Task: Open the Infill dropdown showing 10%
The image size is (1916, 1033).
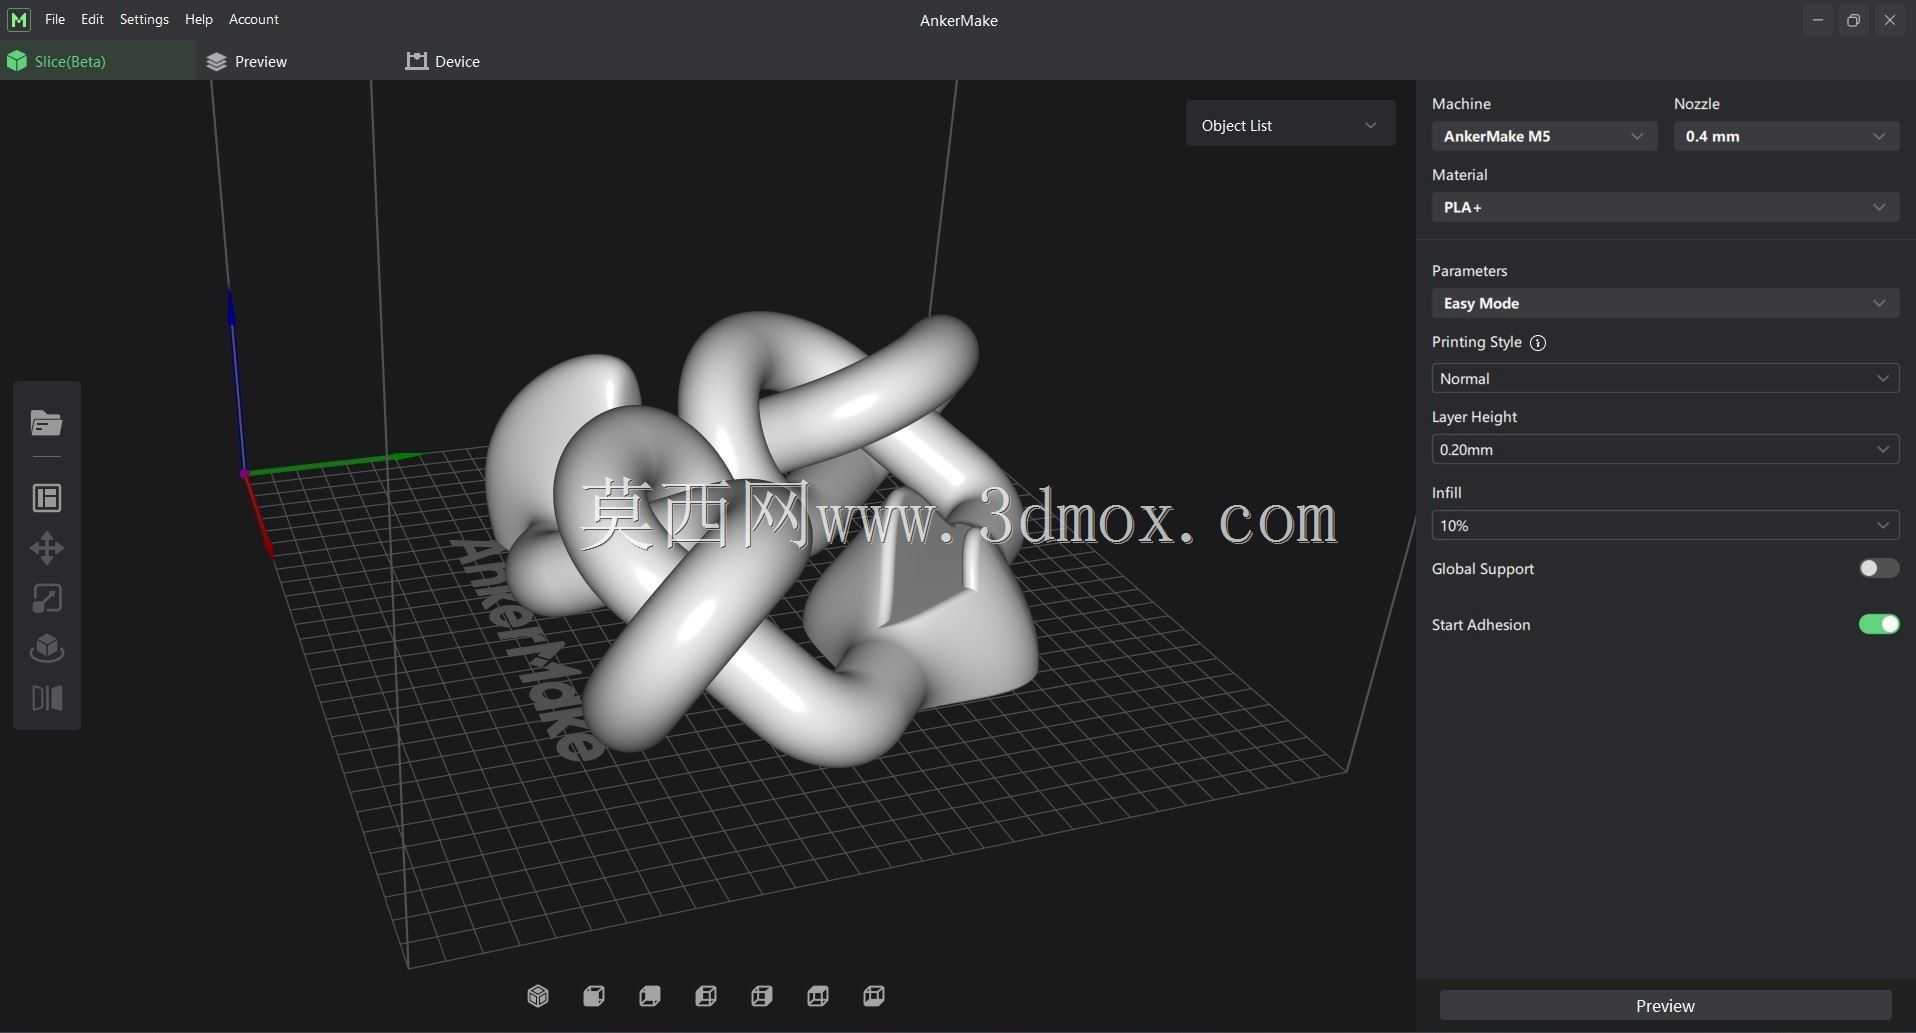Action: click(x=1665, y=525)
